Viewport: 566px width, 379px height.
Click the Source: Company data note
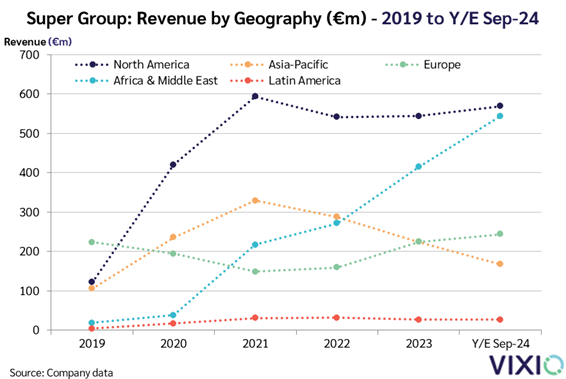[61, 373]
